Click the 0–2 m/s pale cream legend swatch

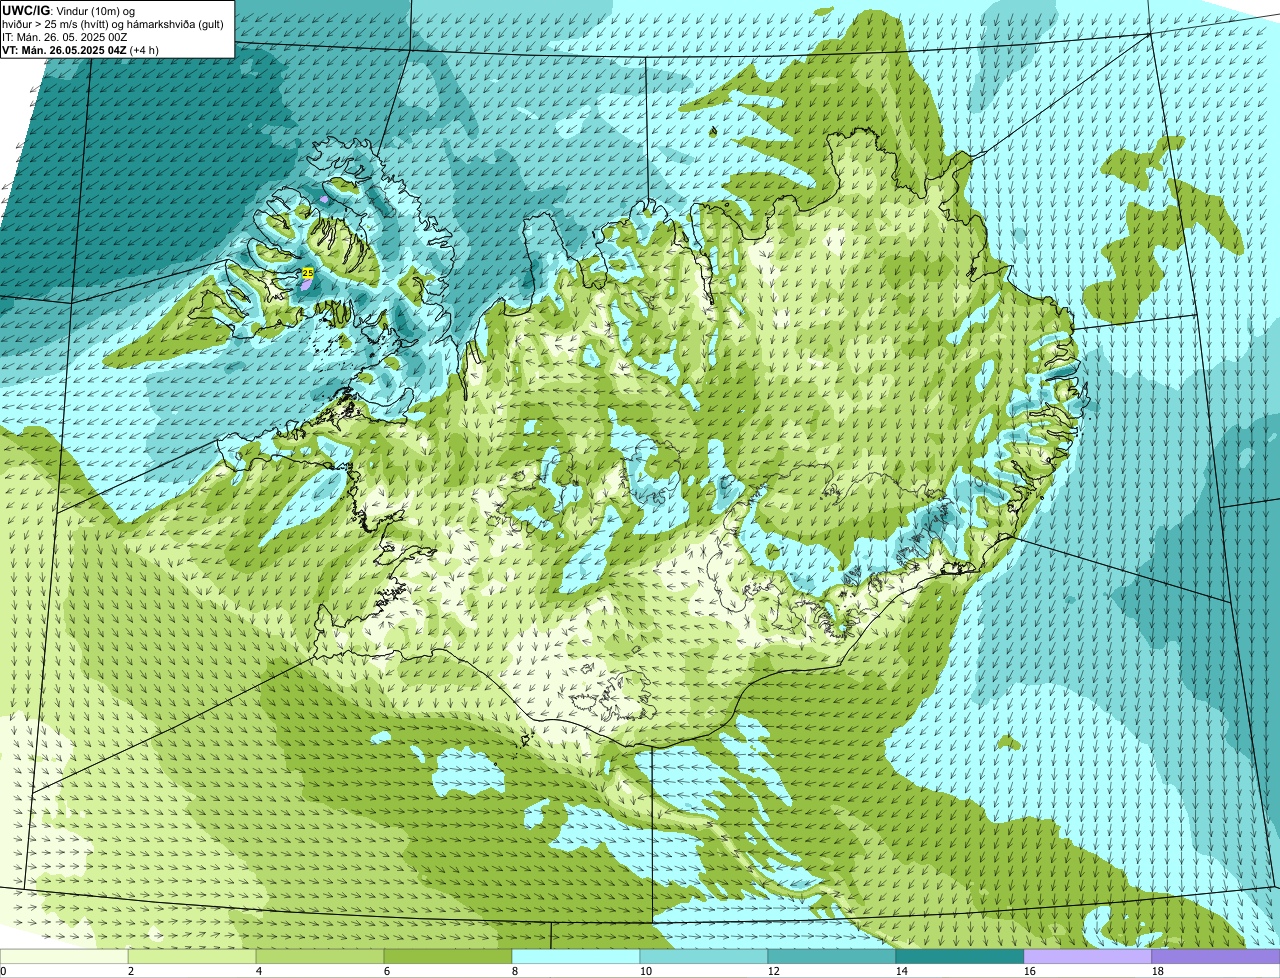(64, 957)
